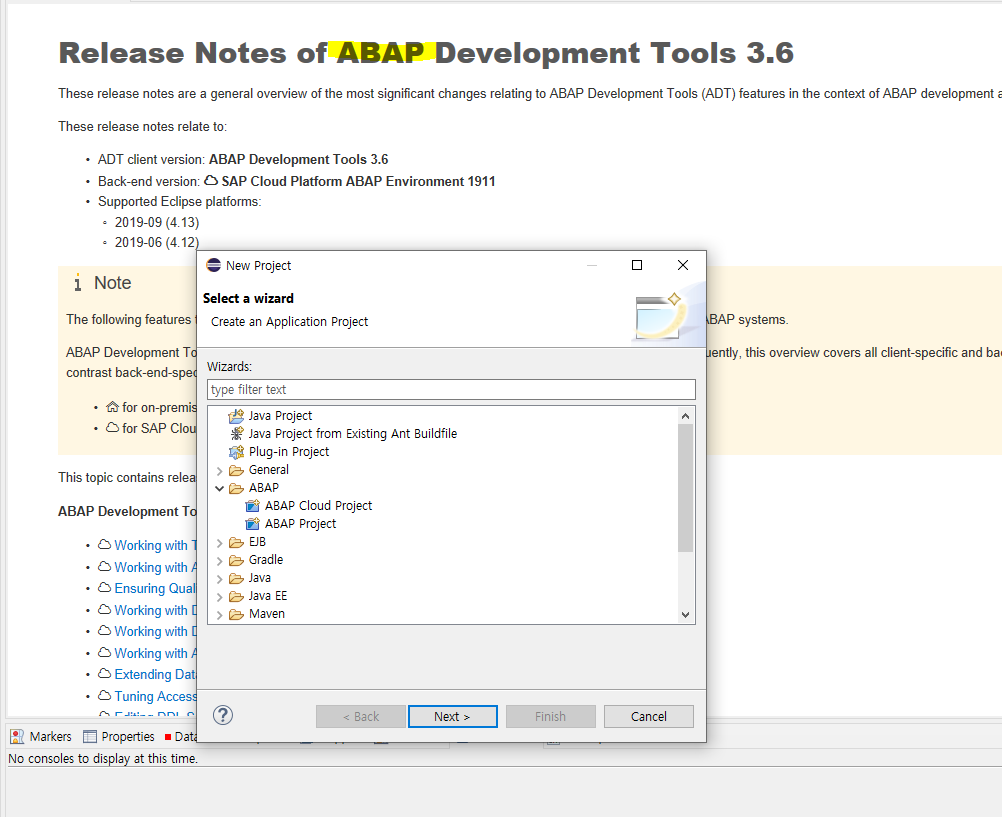This screenshot has height=817, width=1002.
Task: Click the Markers view icon
Action: (x=17, y=736)
